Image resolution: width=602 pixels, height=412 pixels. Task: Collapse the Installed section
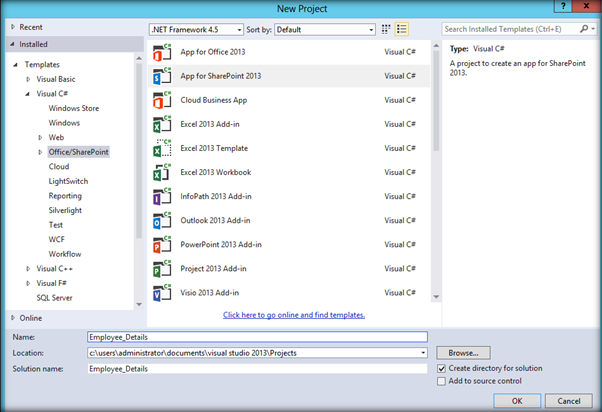click(13, 44)
